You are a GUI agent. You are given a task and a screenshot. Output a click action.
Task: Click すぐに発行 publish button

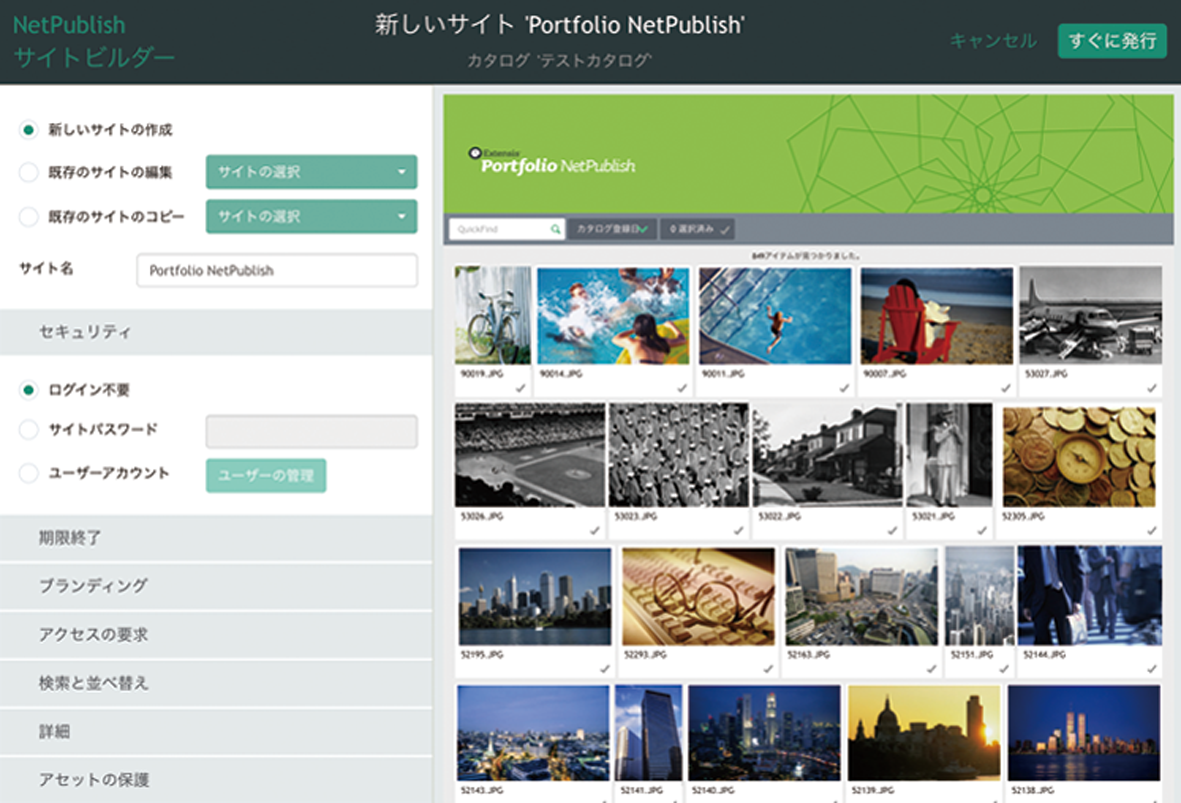point(1112,41)
